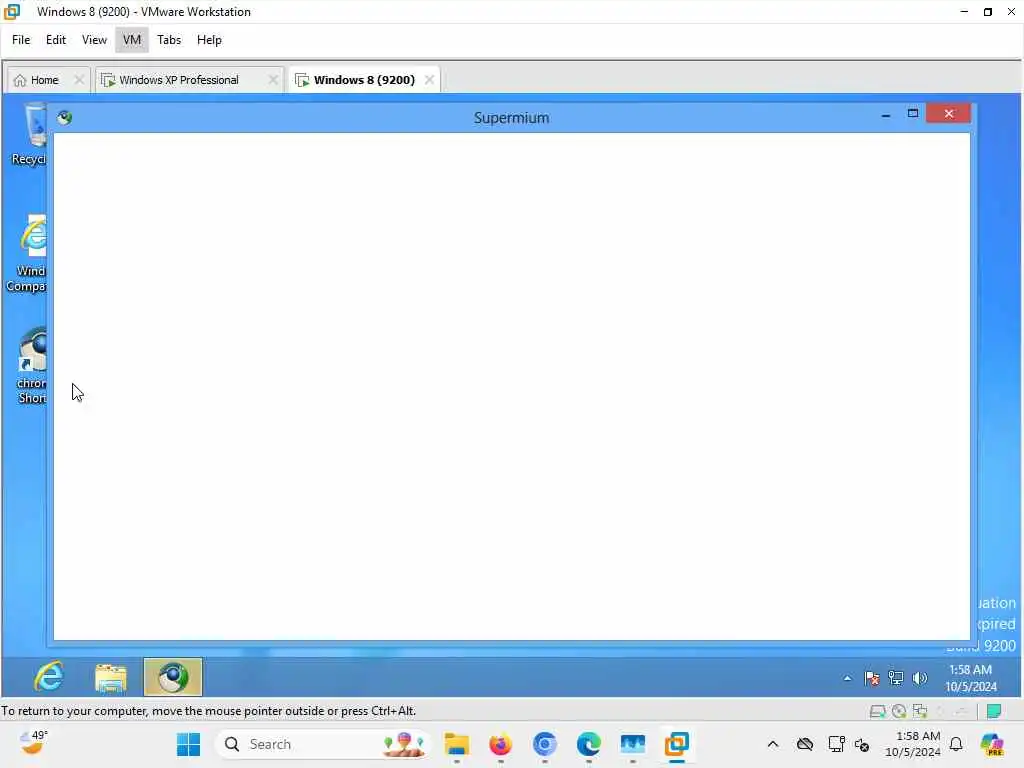Open the Windows 11 Start menu

pos(189,744)
